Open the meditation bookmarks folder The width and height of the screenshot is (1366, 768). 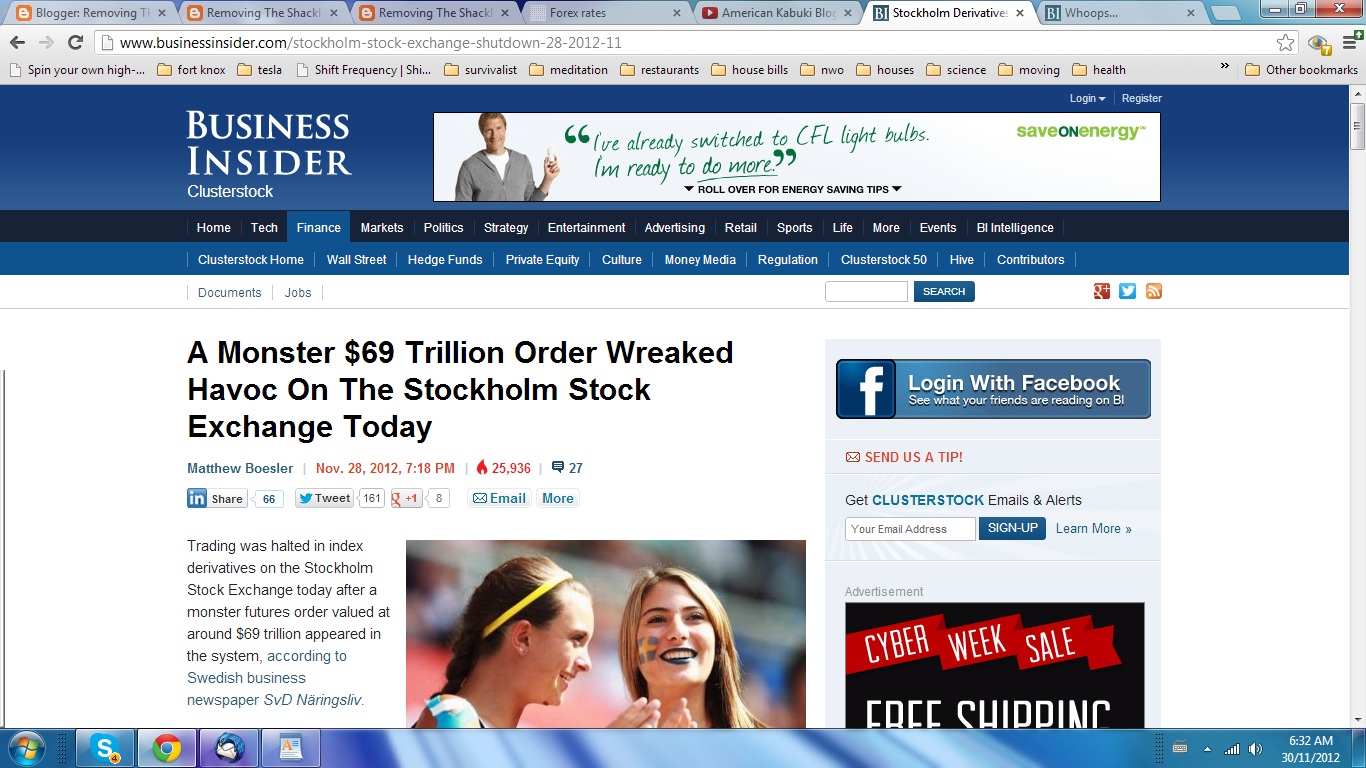(x=568, y=70)
